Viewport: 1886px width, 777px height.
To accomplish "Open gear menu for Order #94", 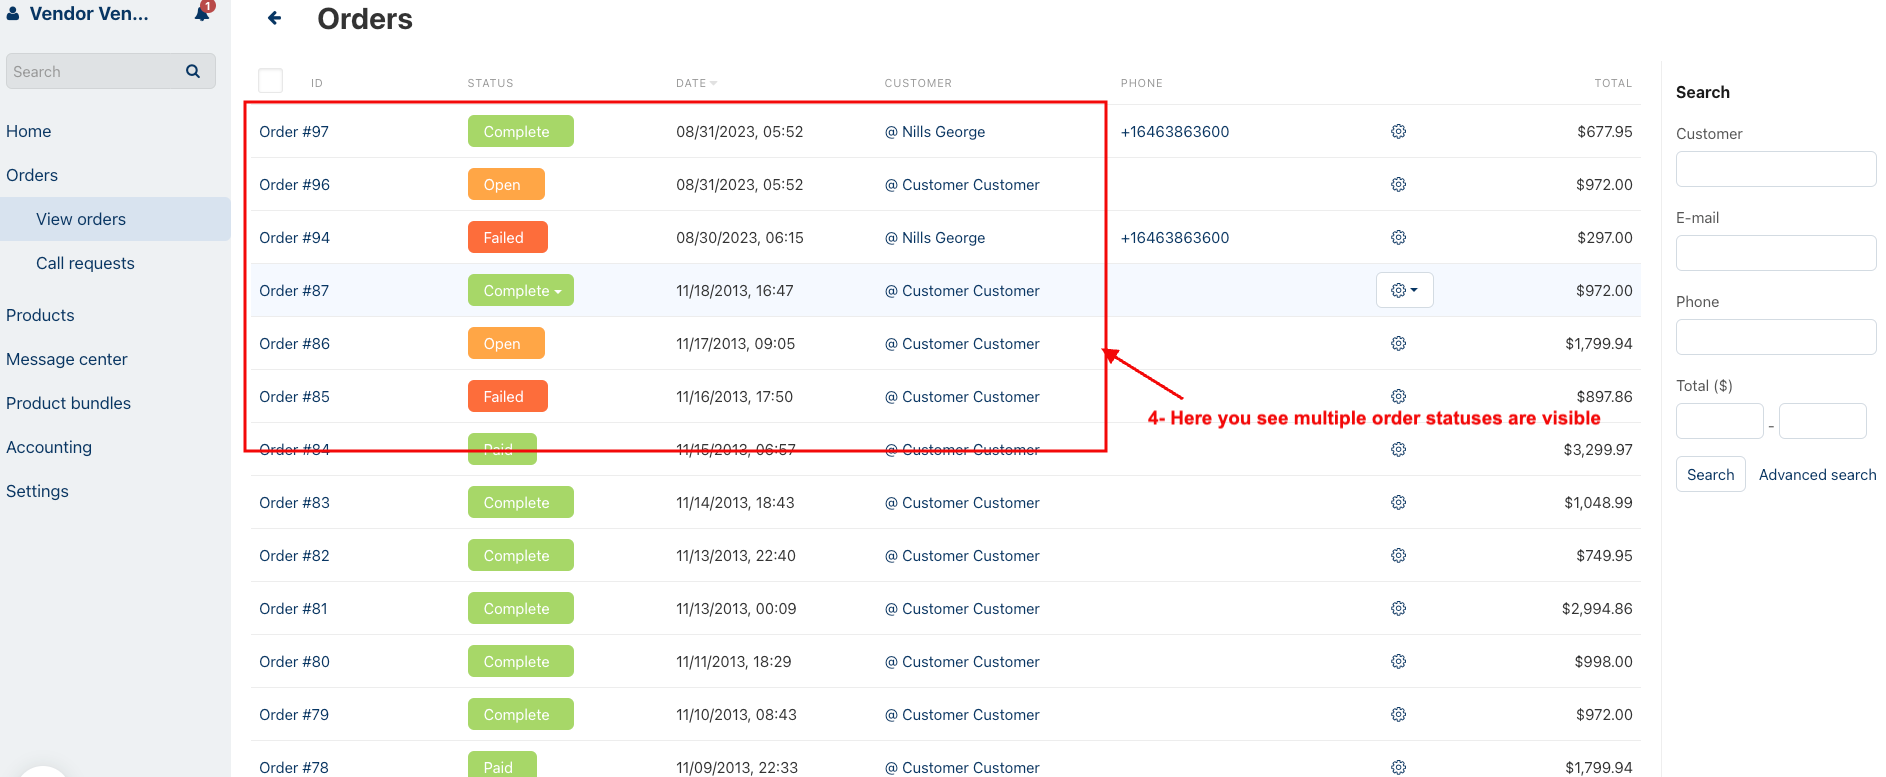I will (x=1398, y=237).
